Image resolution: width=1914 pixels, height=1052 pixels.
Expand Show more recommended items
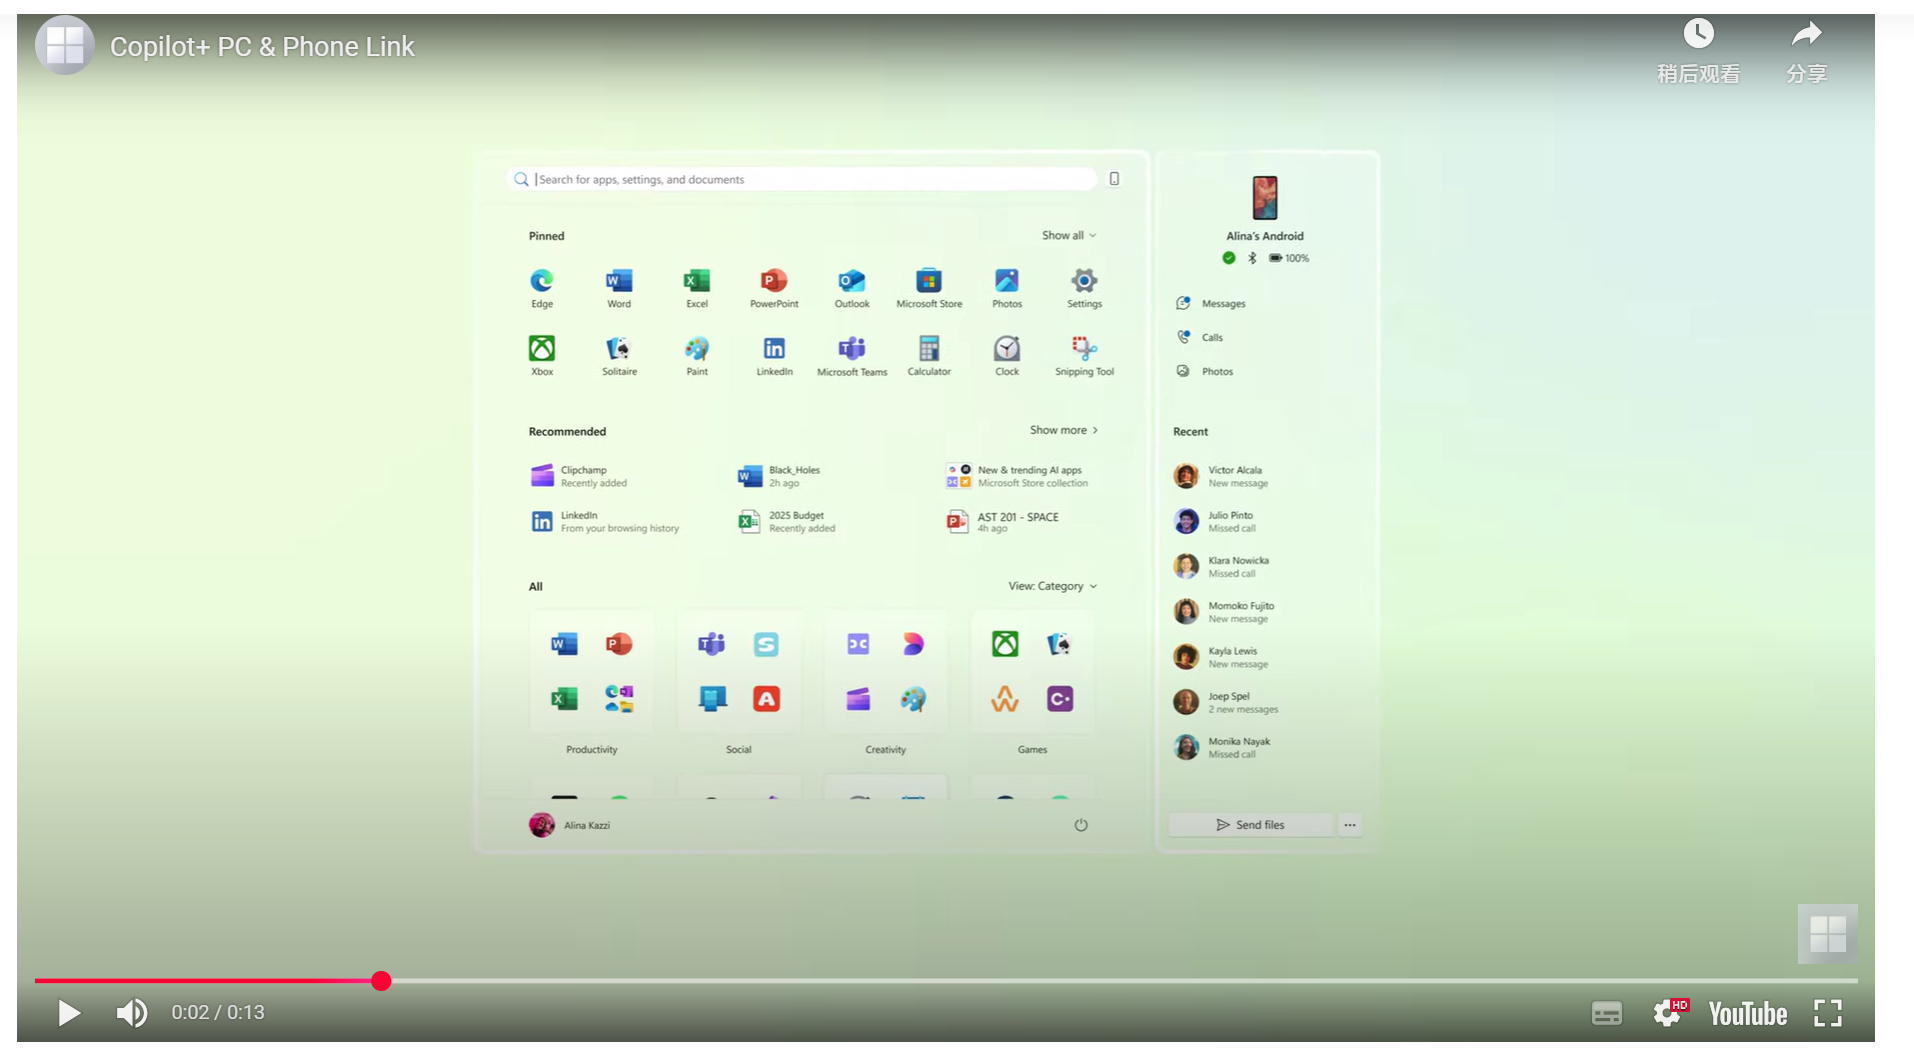pyautogui.click(x=1064, y=430)
